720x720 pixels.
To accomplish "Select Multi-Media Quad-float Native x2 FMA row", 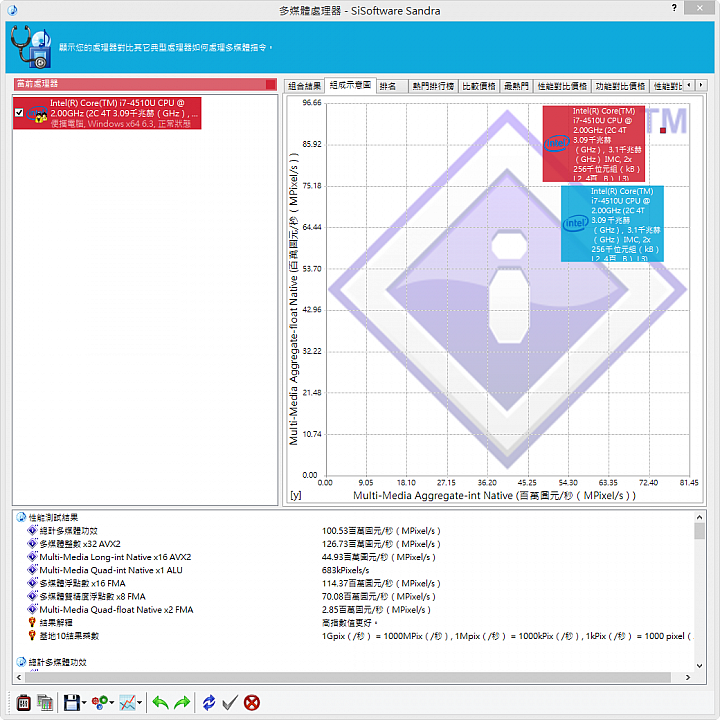I will (x=111, y=610).
